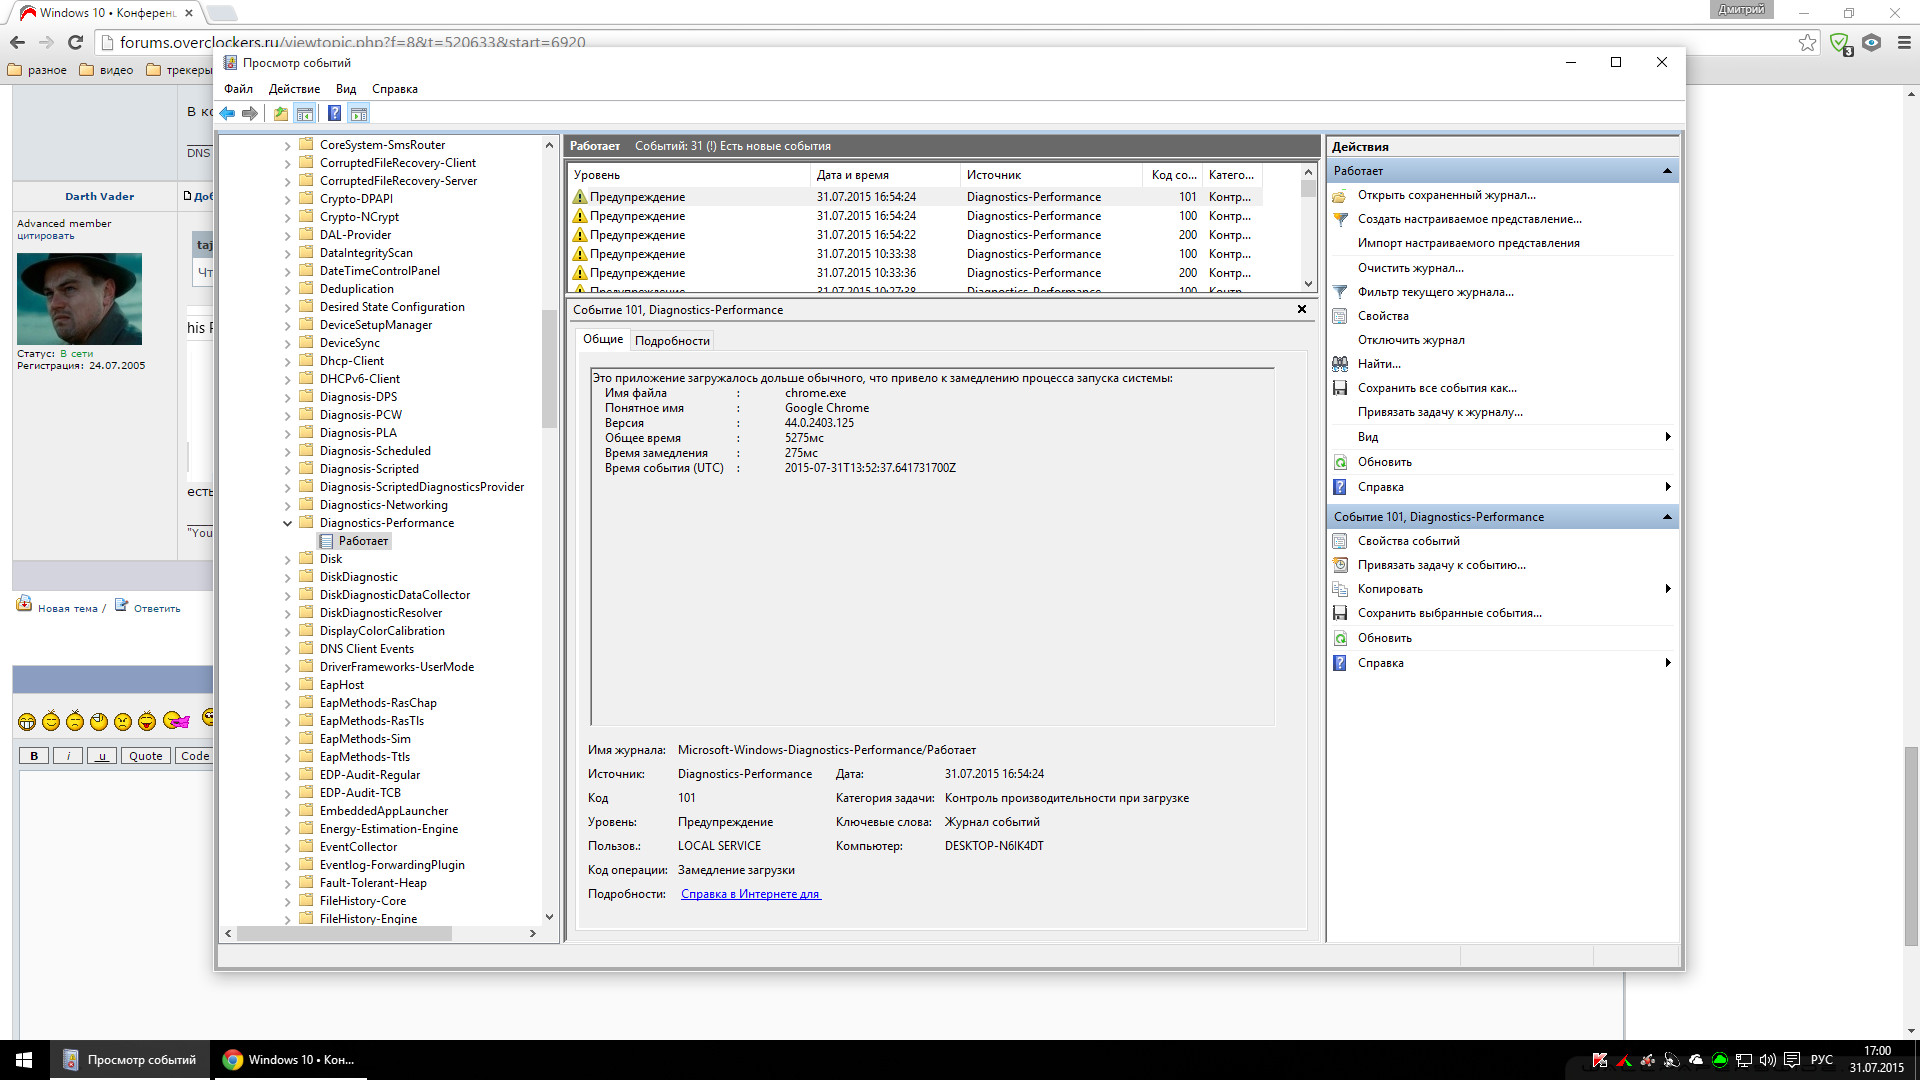The width and height of the screenshot is (1920, 1080).
Task: Click Обновить icon under Работает section
Action: [x=1340, y=462]
